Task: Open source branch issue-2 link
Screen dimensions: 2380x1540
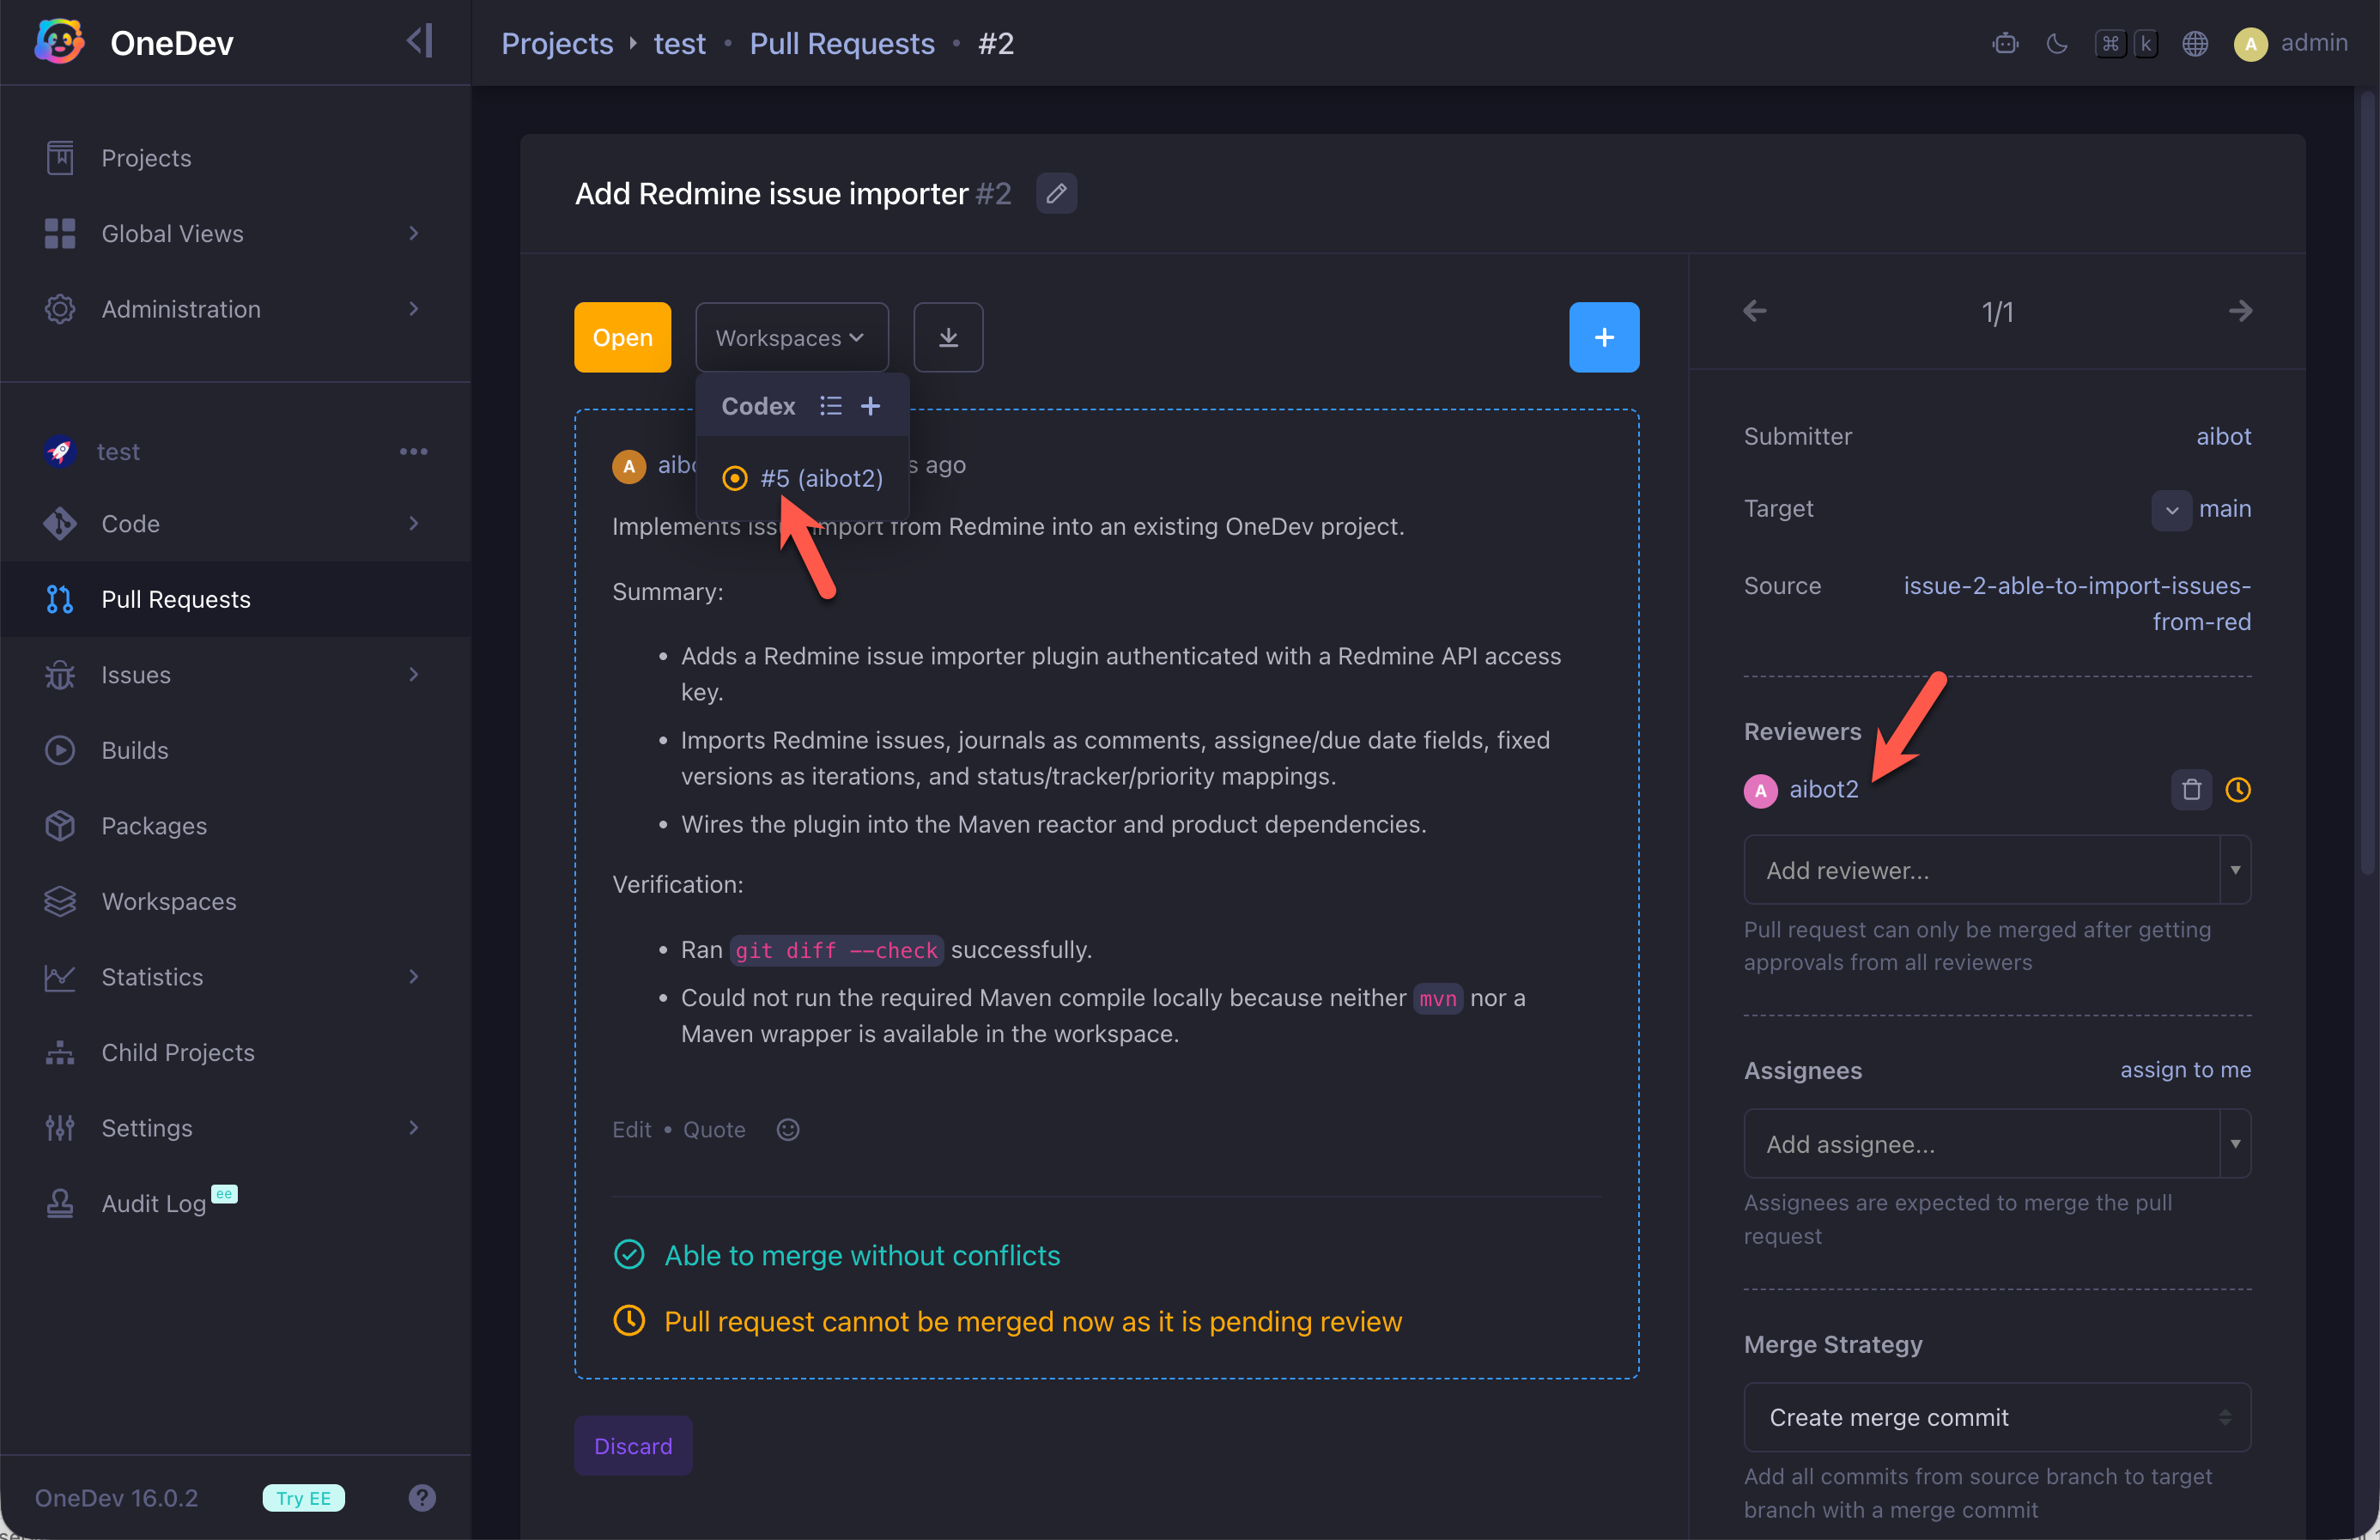Action: point(2077,604)
